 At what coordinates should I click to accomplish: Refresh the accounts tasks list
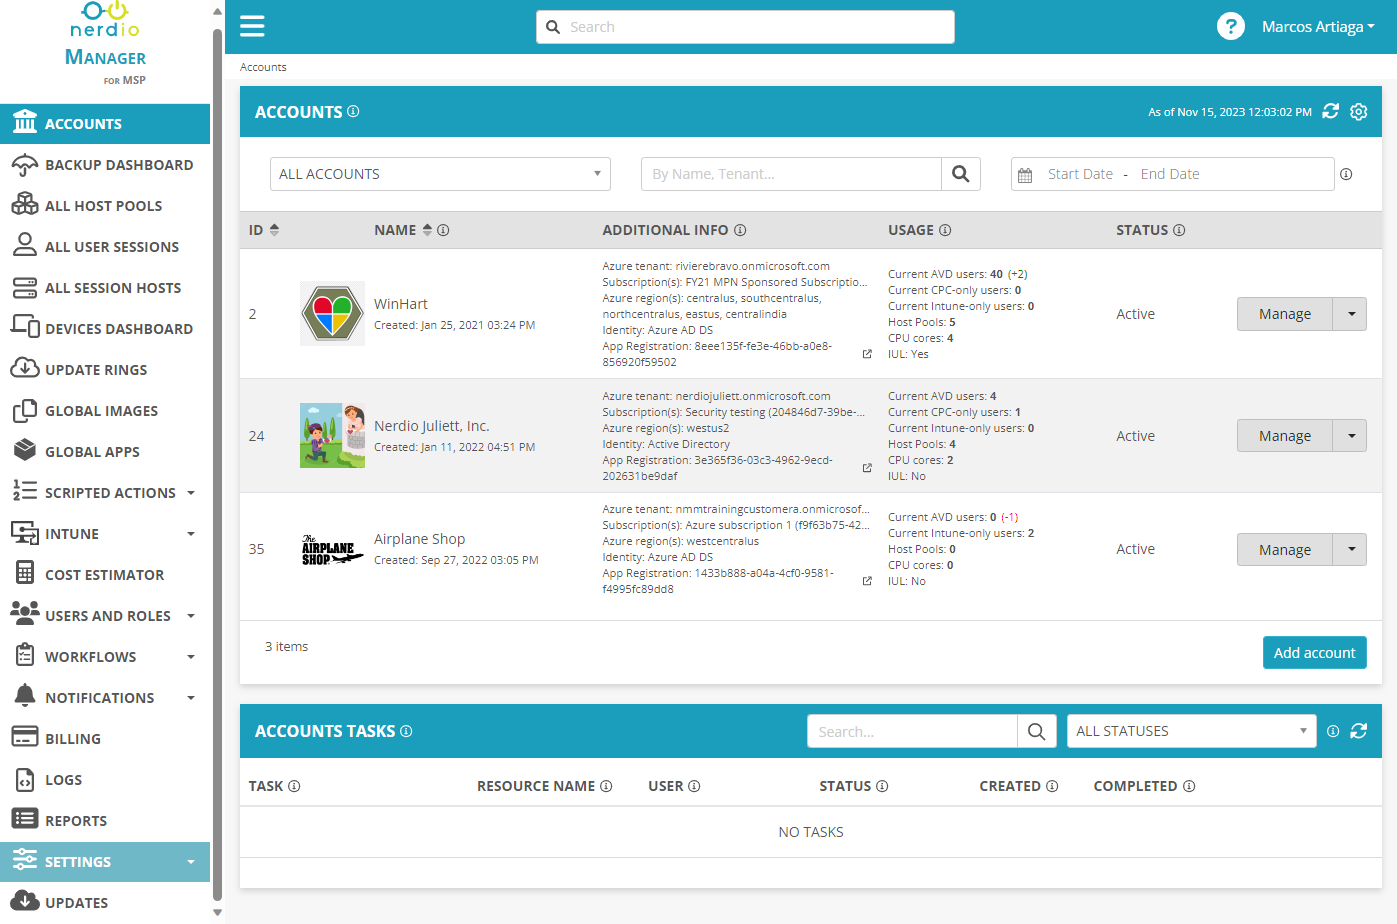click(x=1358, y=731)
